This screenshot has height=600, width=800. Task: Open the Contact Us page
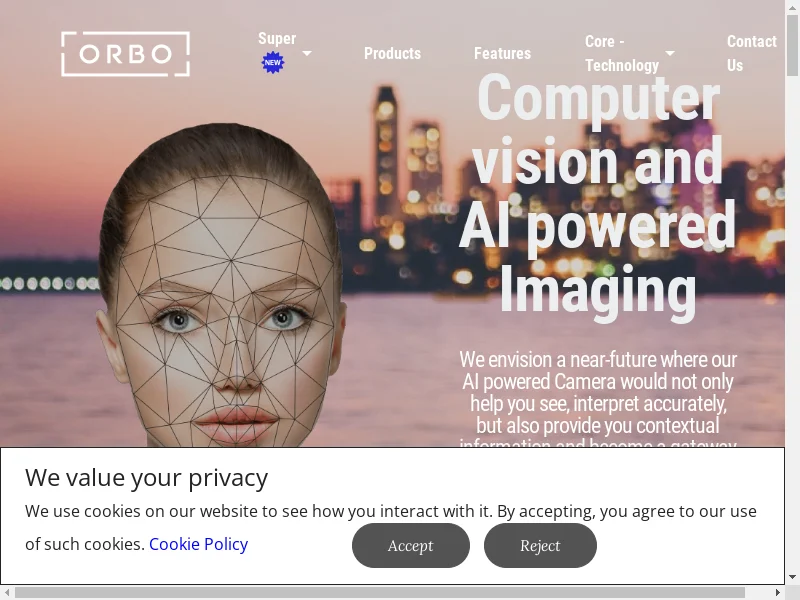click(752, 54)
